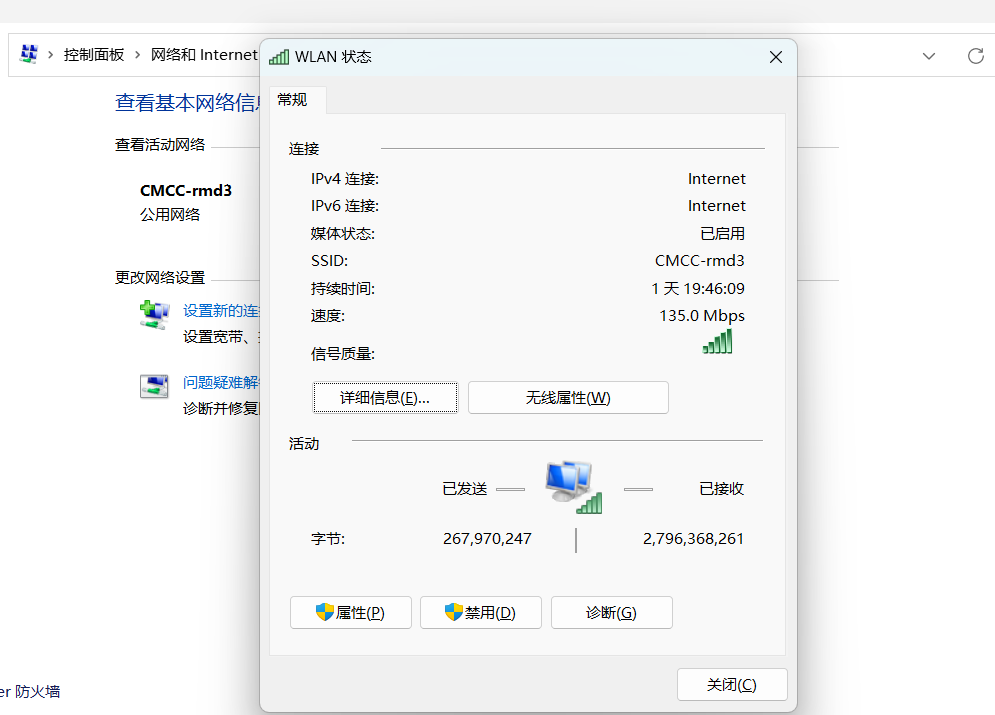Click the 无线属性(W) button

(x=568, y=398)
